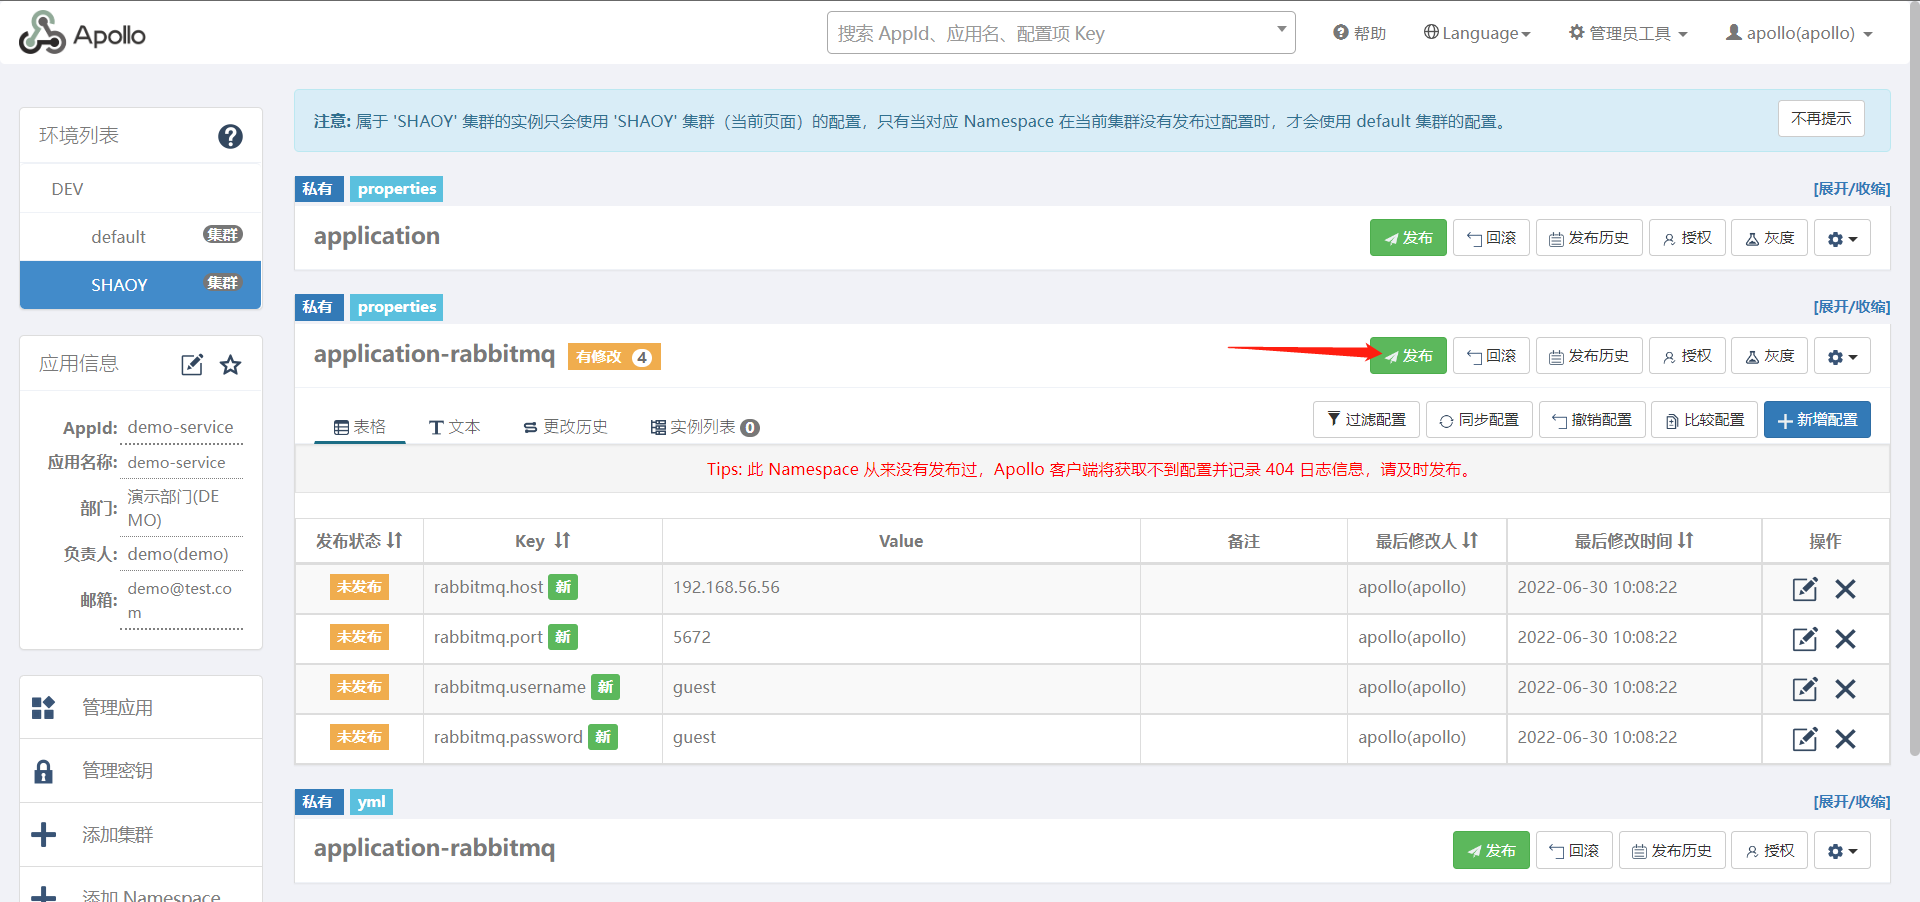This screenshot has width=1920, height=902.
Task: Open the admin tools dropdown menu
Action: point(1628,33)
